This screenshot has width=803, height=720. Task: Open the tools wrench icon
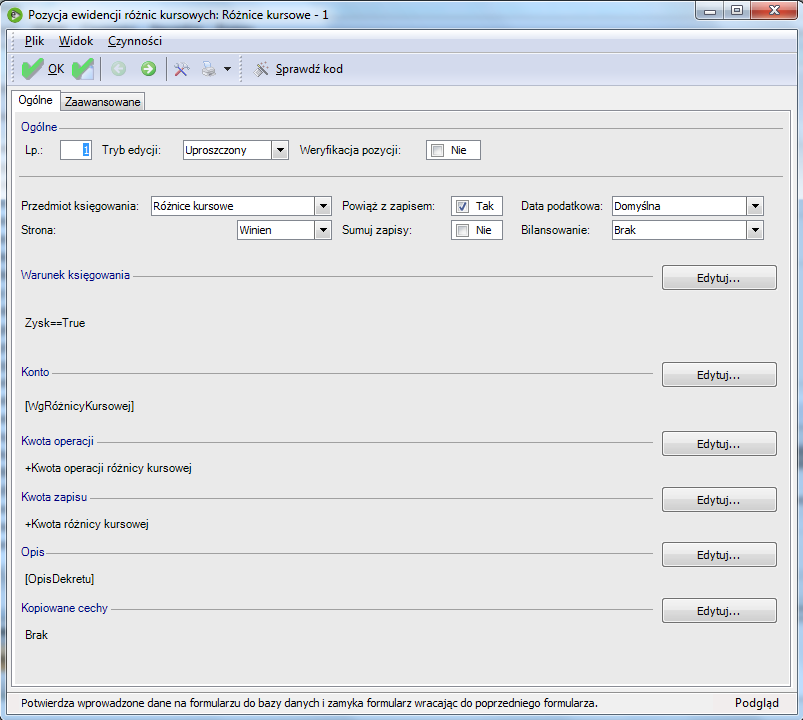coord(181,69)
